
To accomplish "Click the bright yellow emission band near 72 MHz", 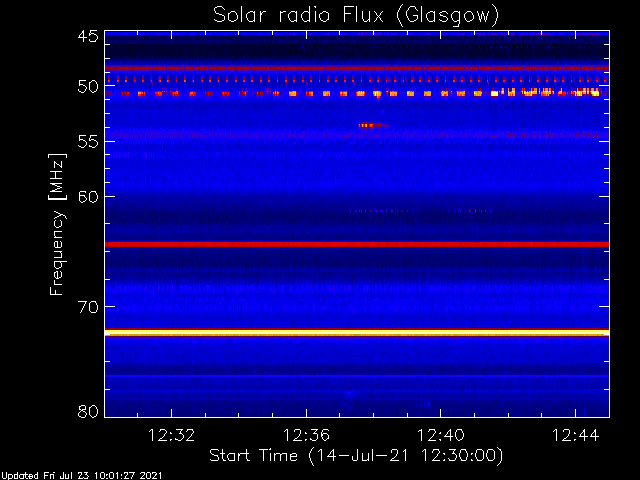I will click(x=357, y=333).
